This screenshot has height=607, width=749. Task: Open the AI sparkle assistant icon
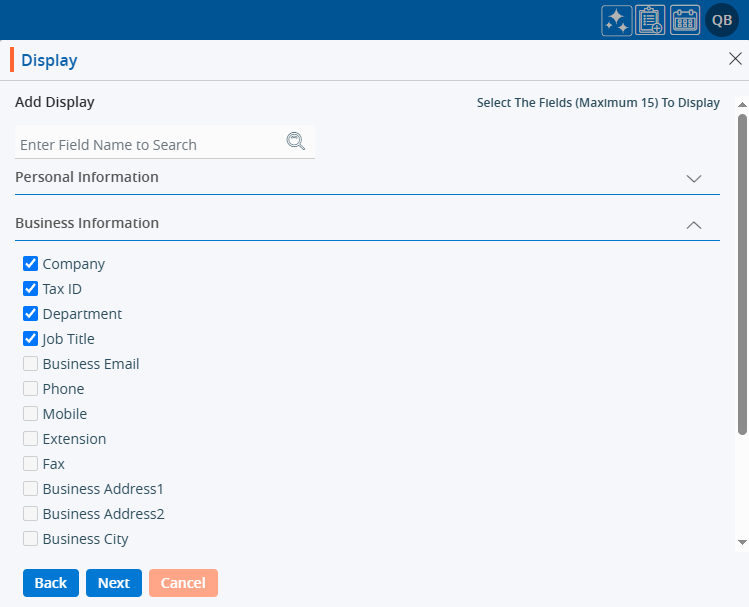click(x=616, y=21)
